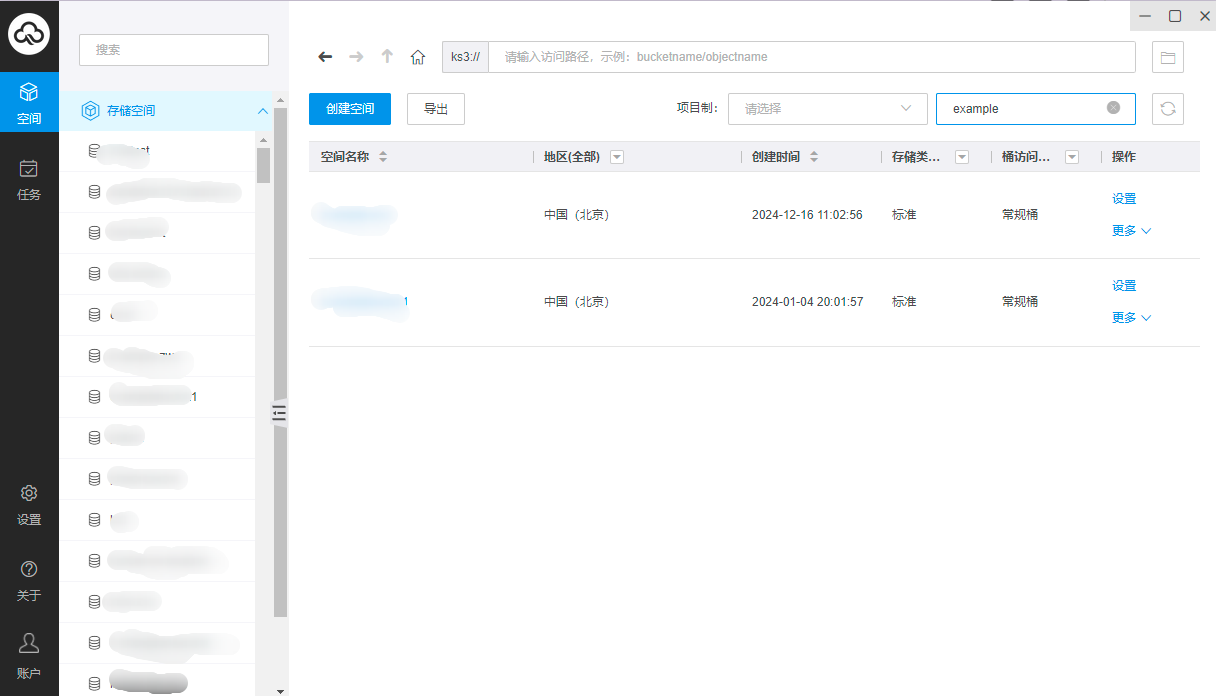Toggle the sidebar collapse handle

[280, 412]
